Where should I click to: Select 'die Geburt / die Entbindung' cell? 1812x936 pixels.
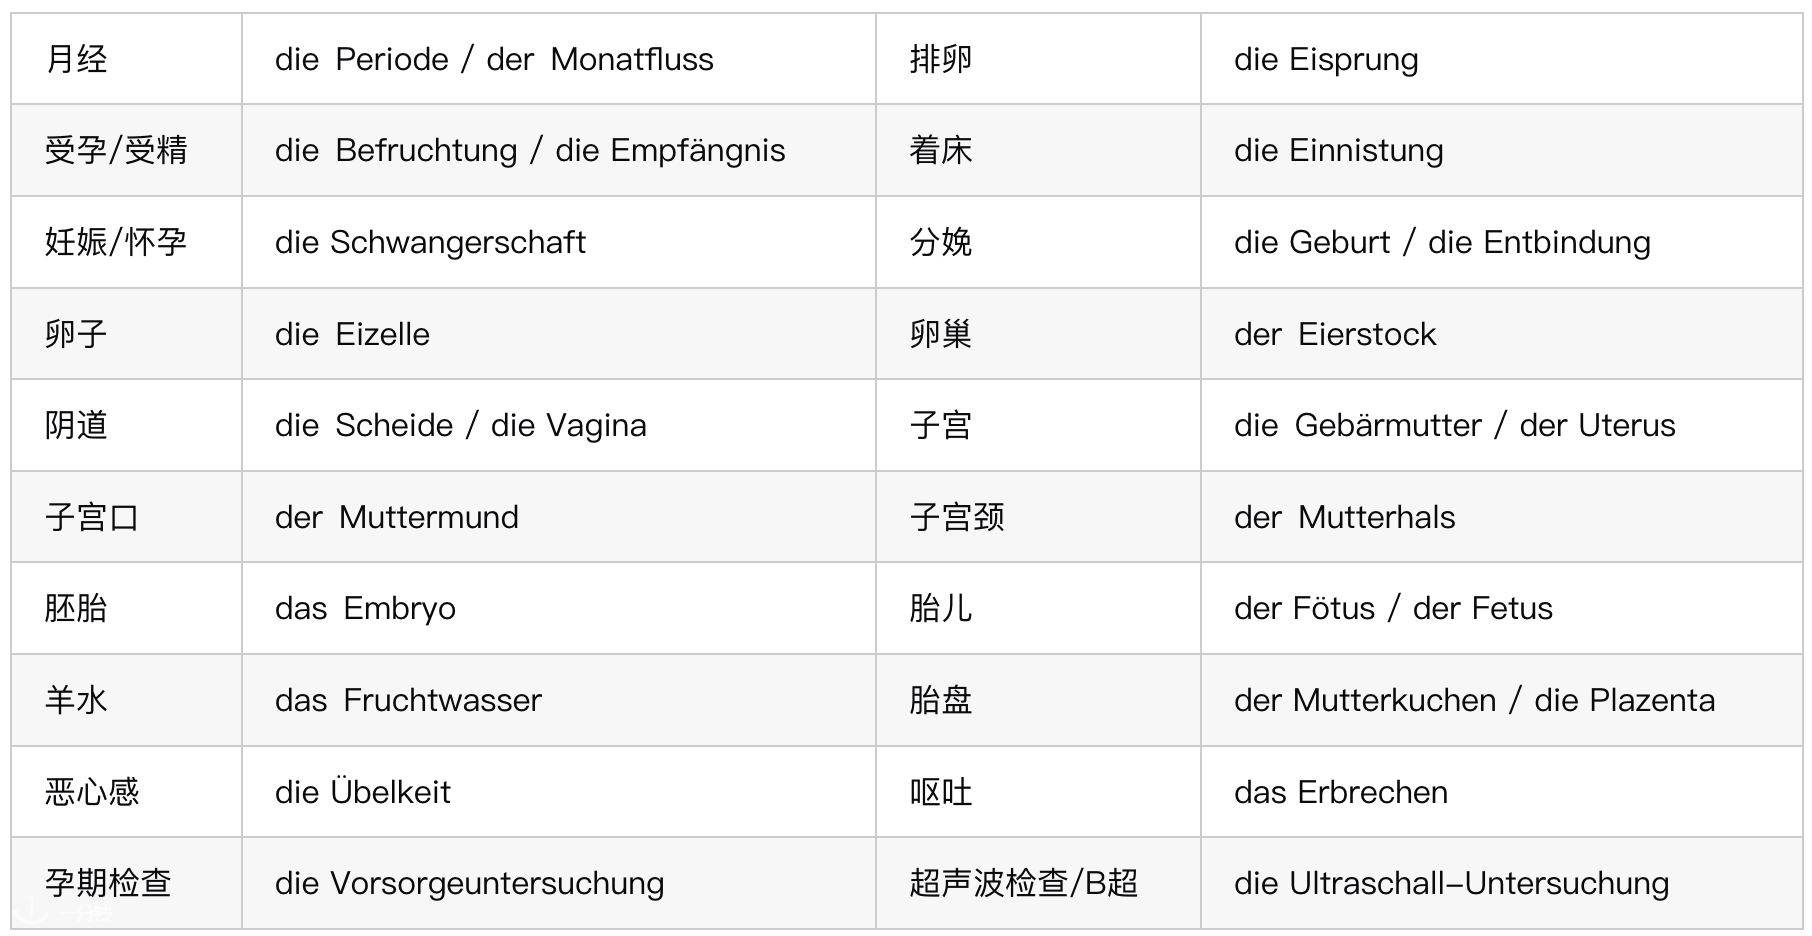[x=1501, y=242]
